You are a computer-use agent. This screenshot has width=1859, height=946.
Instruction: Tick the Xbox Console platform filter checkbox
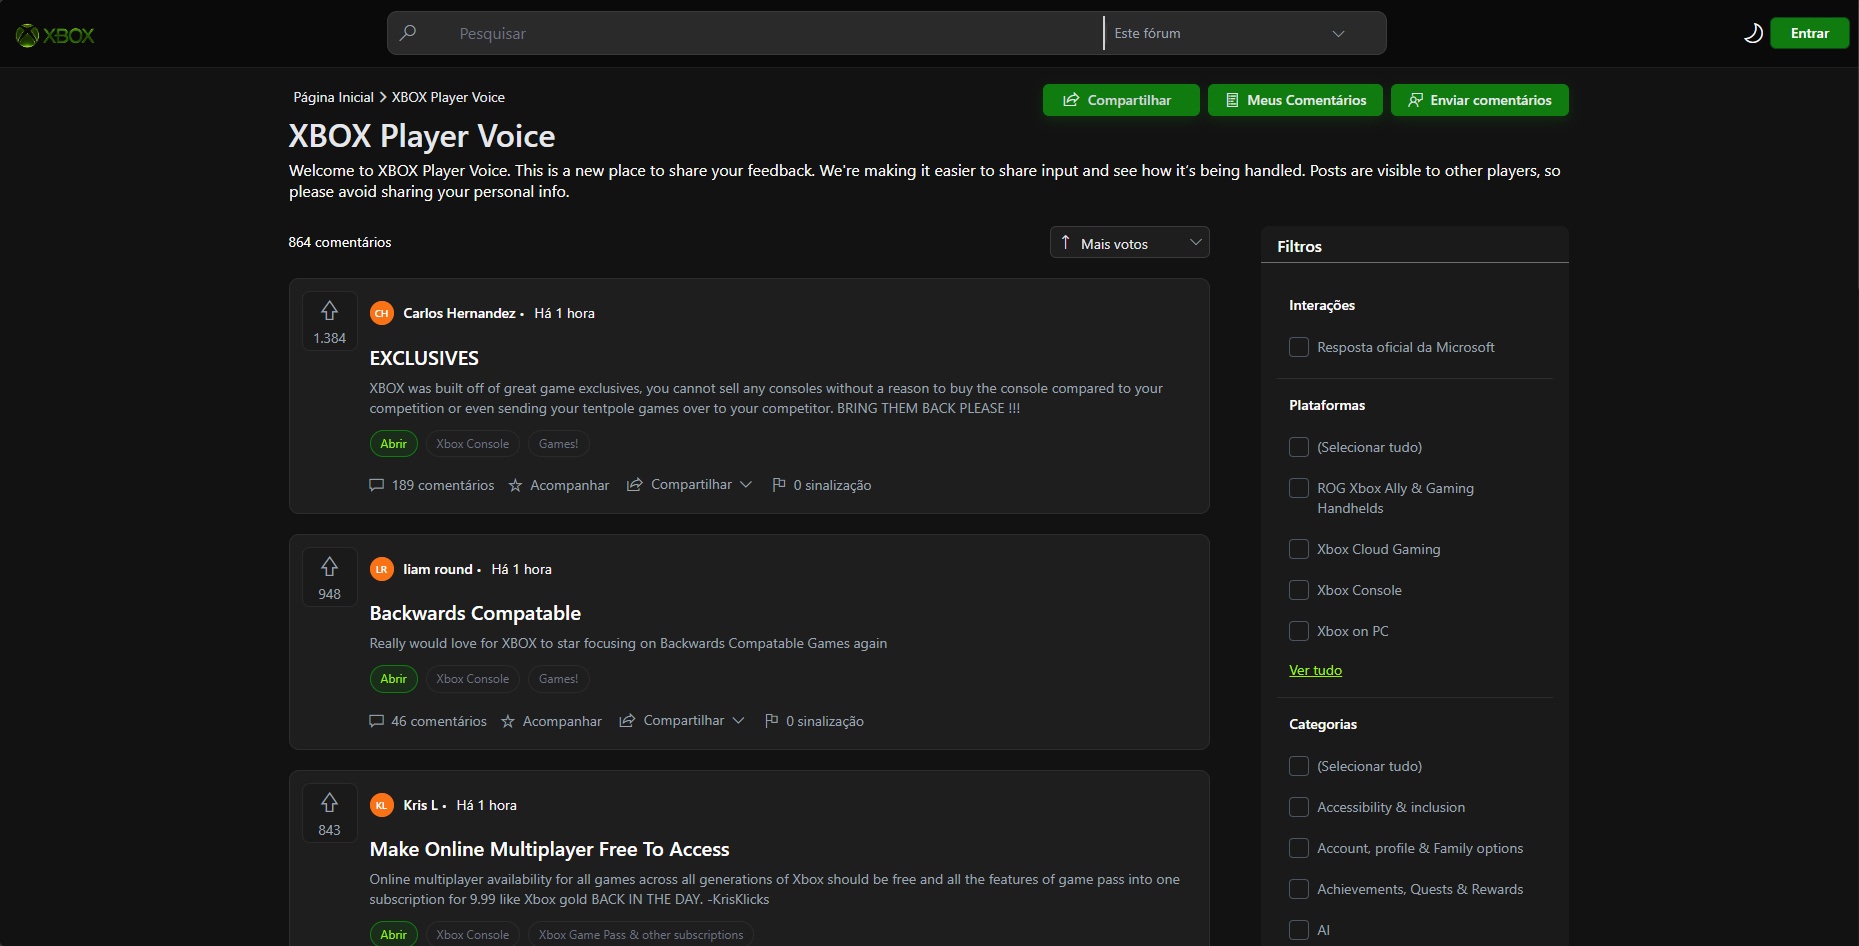pos(1299,590)
